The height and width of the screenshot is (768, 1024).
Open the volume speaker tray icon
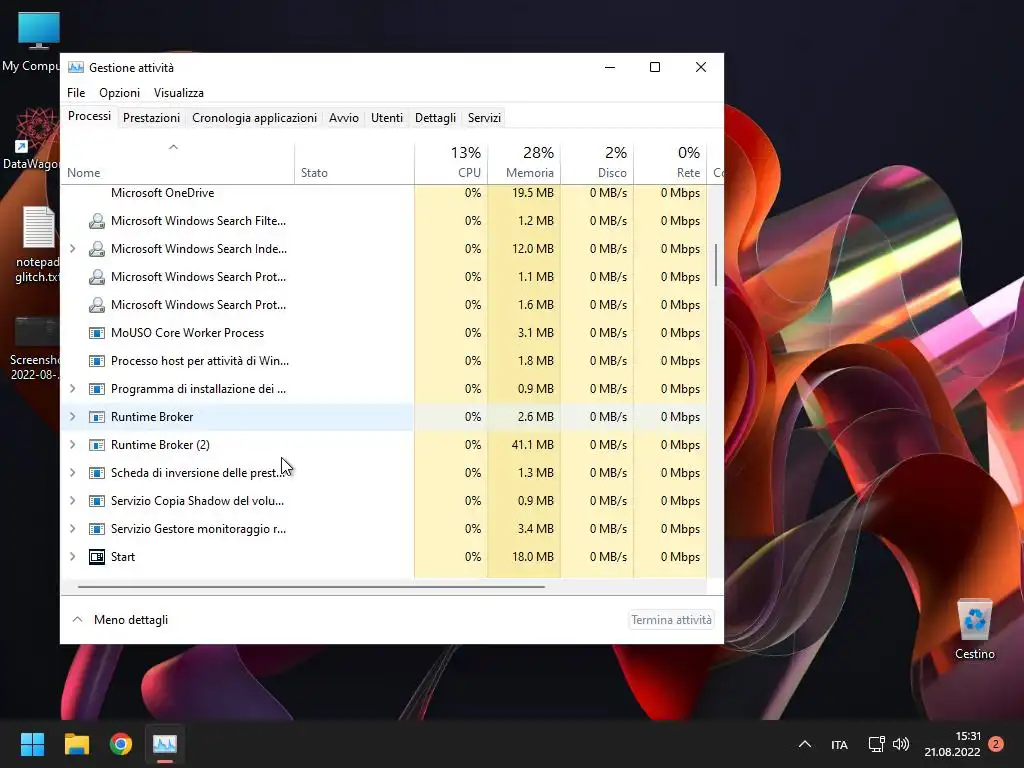pyautogui.click(x=901, y=744)
